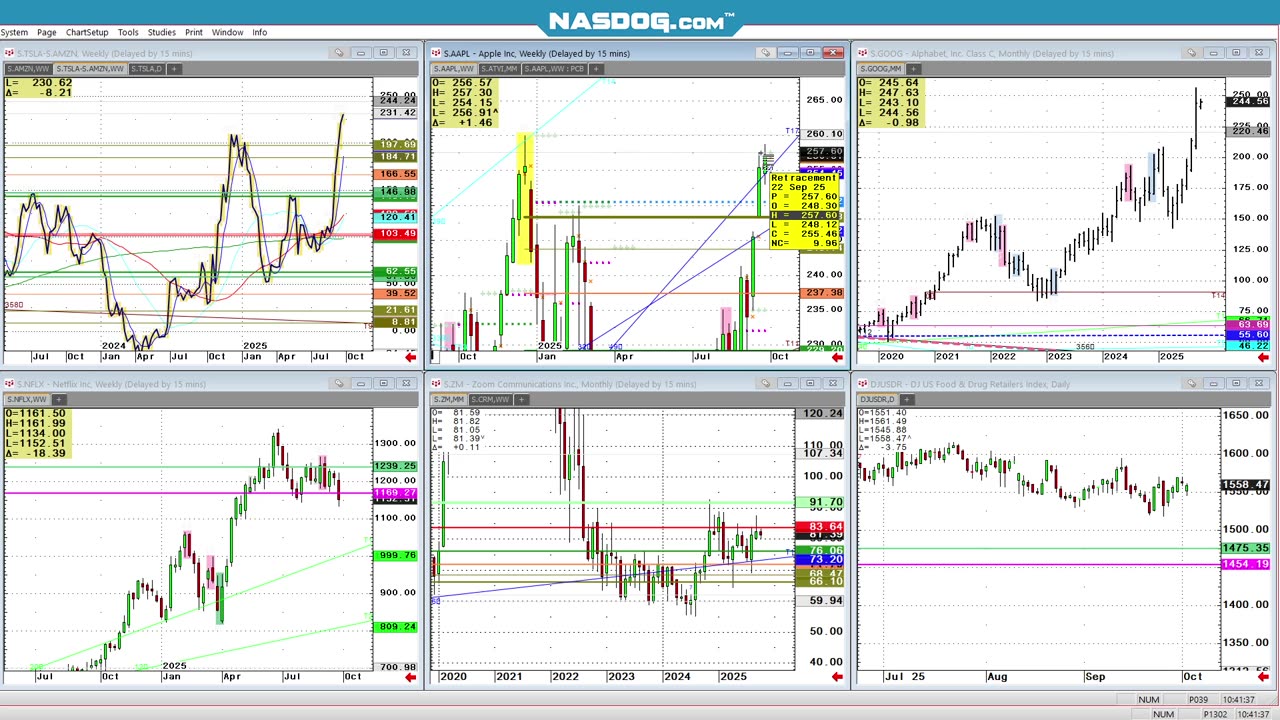The width and height of the screenshot is (1280, 720).
Task: Open the Info menu
Action: point(259,32)
